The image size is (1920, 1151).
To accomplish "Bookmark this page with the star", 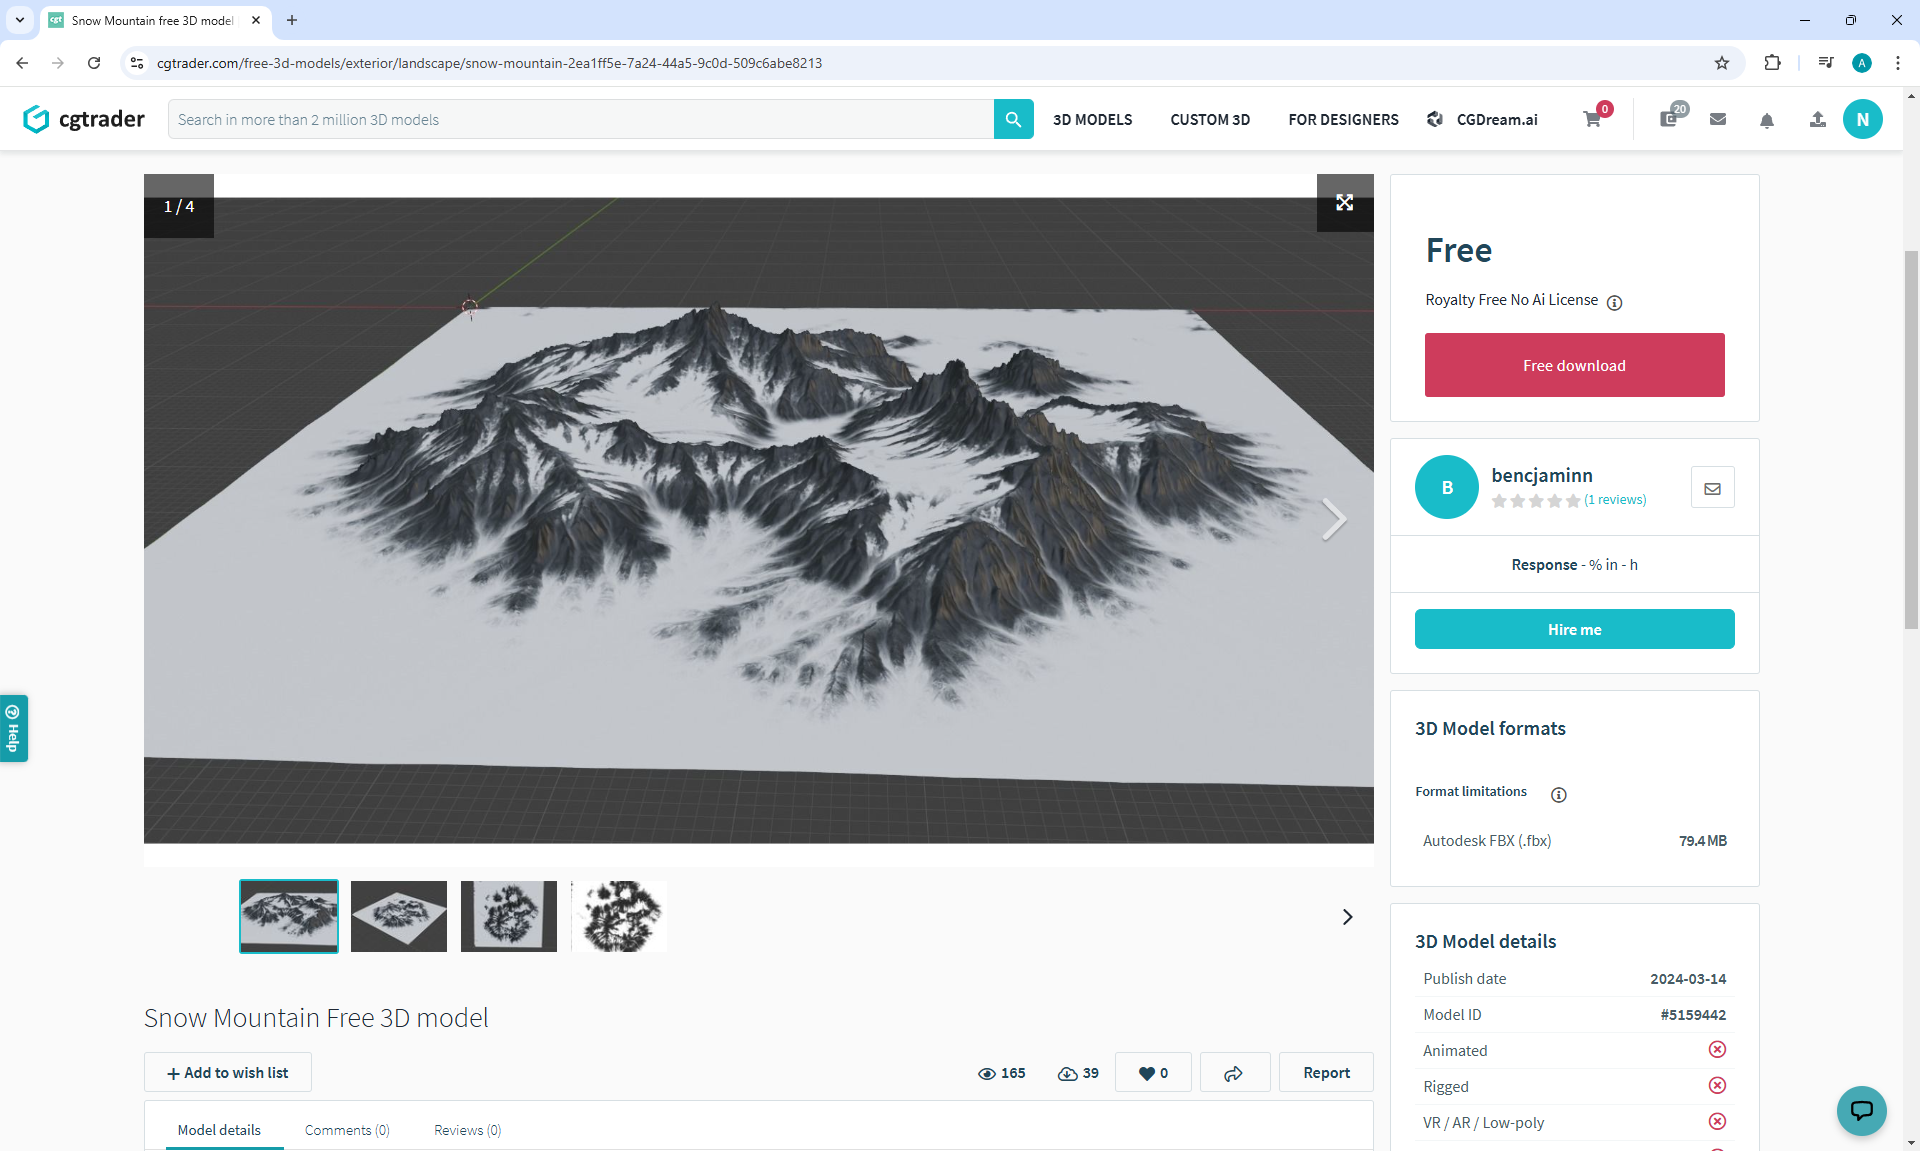I will [x=1722, y=63].
